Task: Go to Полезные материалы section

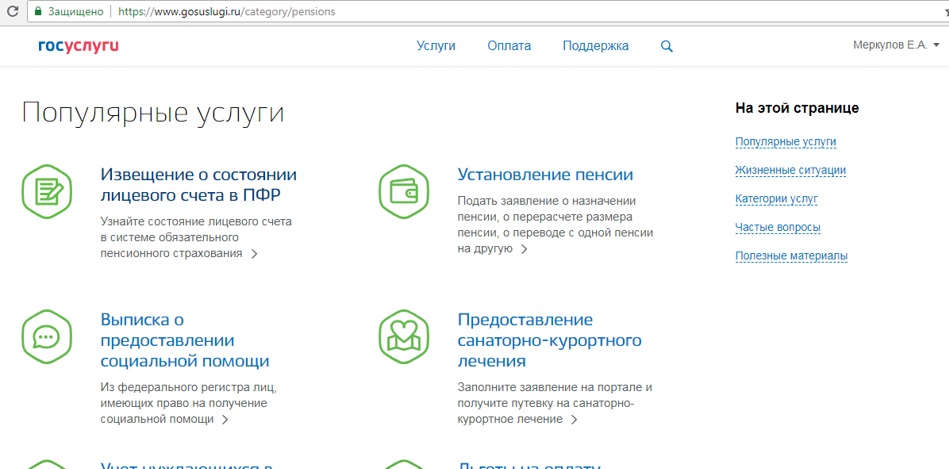Action: (x=791, y=256)
